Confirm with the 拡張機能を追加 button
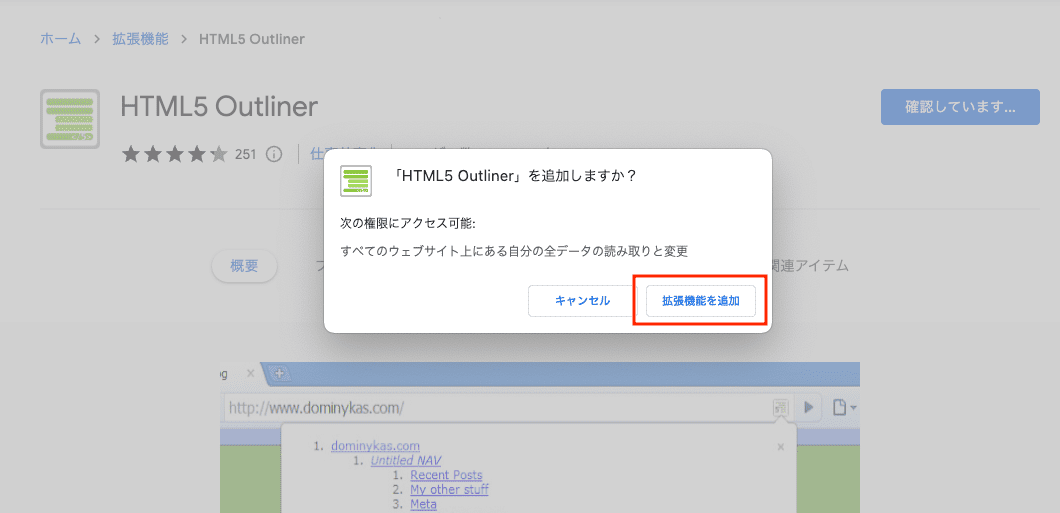 (700, 301)
